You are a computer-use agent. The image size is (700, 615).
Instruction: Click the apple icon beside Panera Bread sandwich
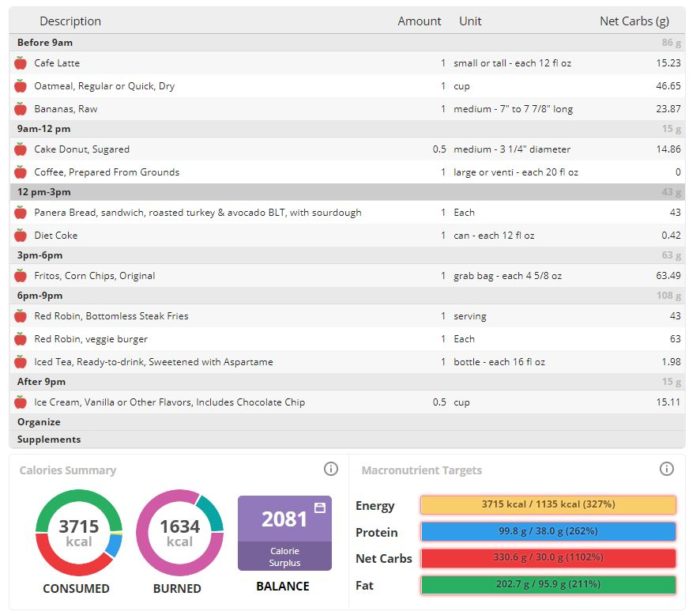click(x=21, y=212)
